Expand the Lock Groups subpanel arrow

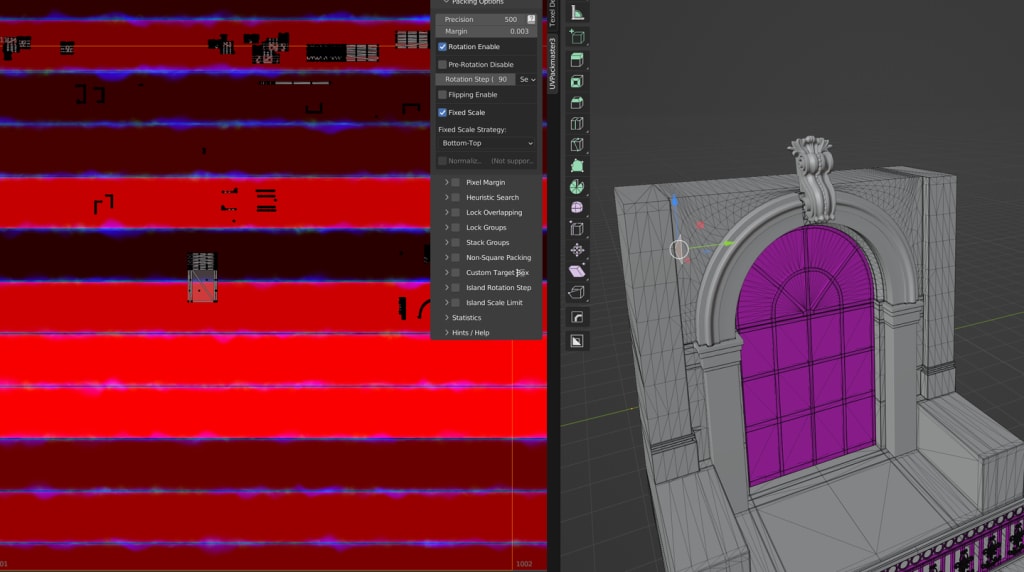(447, 228)
